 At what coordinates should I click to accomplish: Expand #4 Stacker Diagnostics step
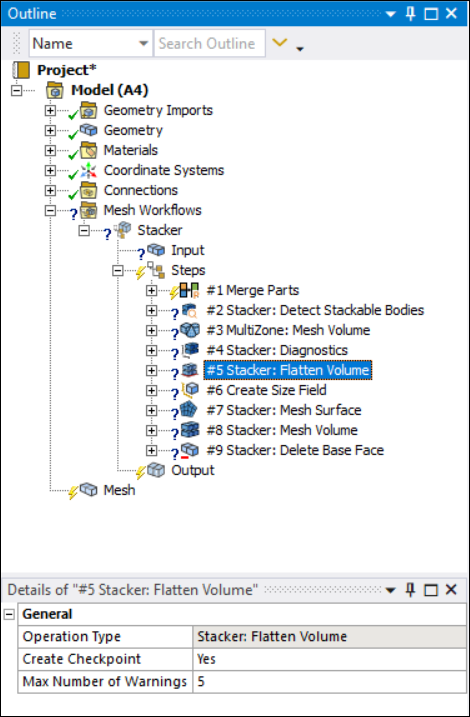[x=151, y=351]
